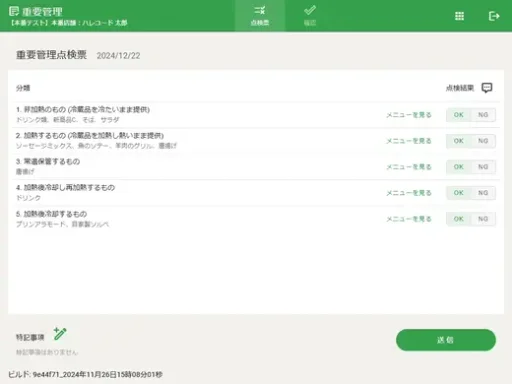Viewport: 512px width, 384px height.
Task: Switch to the 点検票 tab
Action: coord(260,16)
